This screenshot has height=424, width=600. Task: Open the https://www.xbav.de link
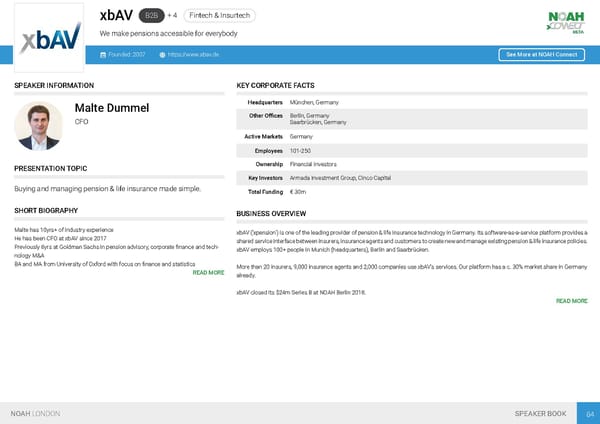(194, 54)
